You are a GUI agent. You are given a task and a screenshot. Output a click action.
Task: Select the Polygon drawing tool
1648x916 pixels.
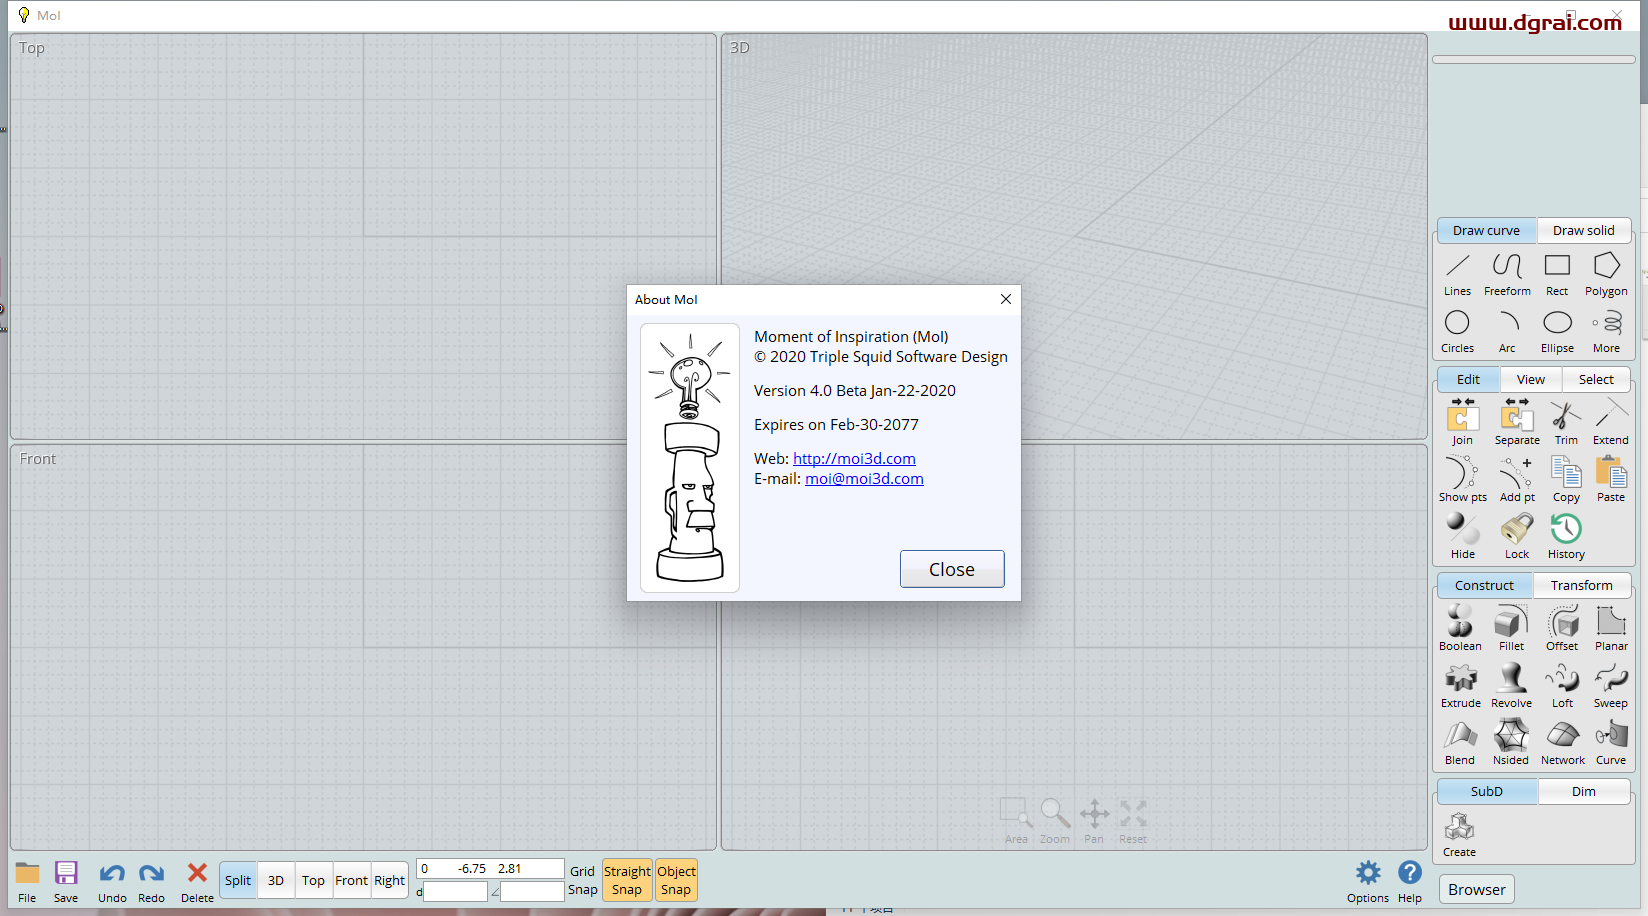click(x=1606, y=274)
